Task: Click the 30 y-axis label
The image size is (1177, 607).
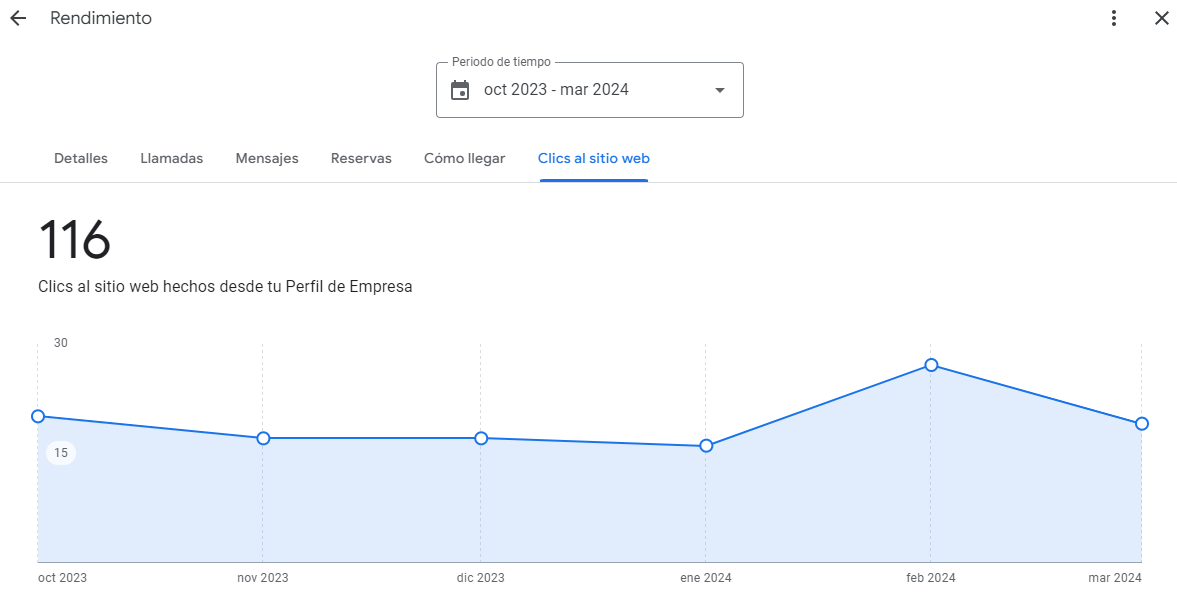Action: (61, 343)
